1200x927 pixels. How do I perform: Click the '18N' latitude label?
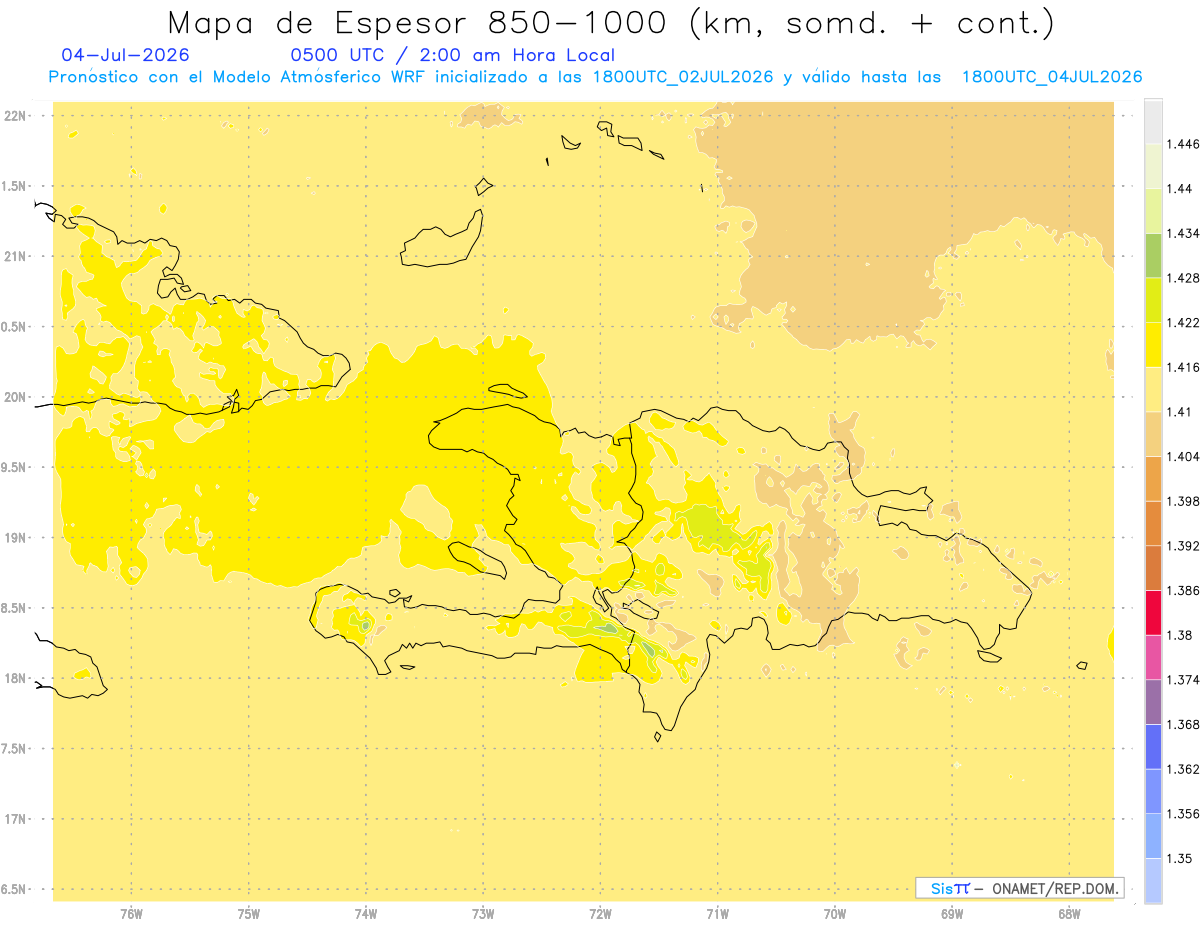click(14, 679)
